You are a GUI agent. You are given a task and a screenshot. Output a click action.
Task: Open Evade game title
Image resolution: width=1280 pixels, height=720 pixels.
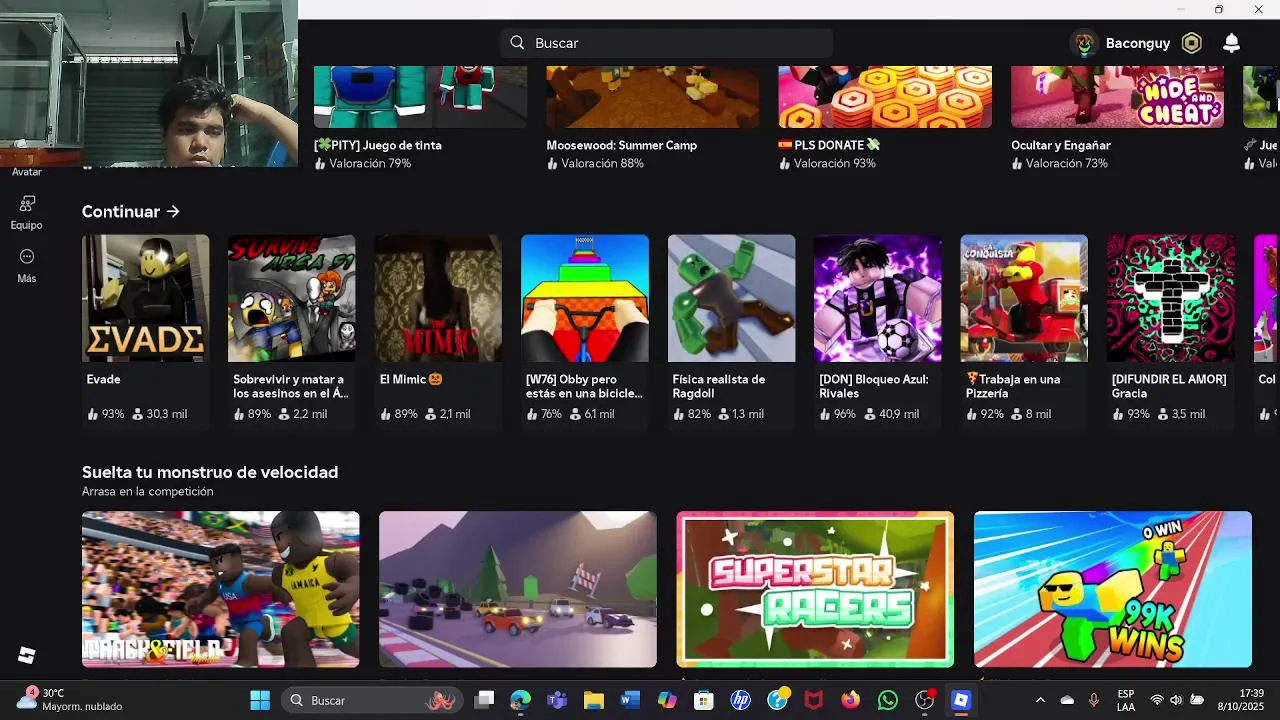point(104,380)
